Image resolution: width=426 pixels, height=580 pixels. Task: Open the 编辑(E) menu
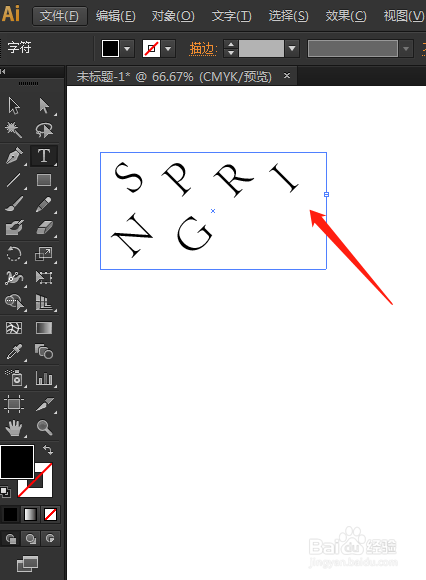click(116, 16)
